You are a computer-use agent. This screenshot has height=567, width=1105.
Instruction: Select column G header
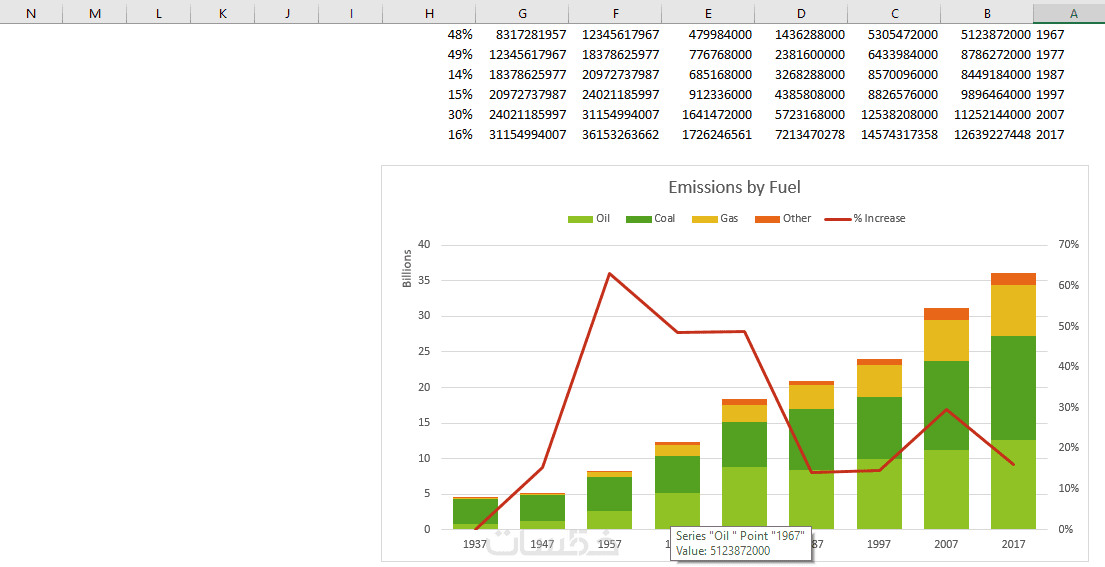point(522,13)
